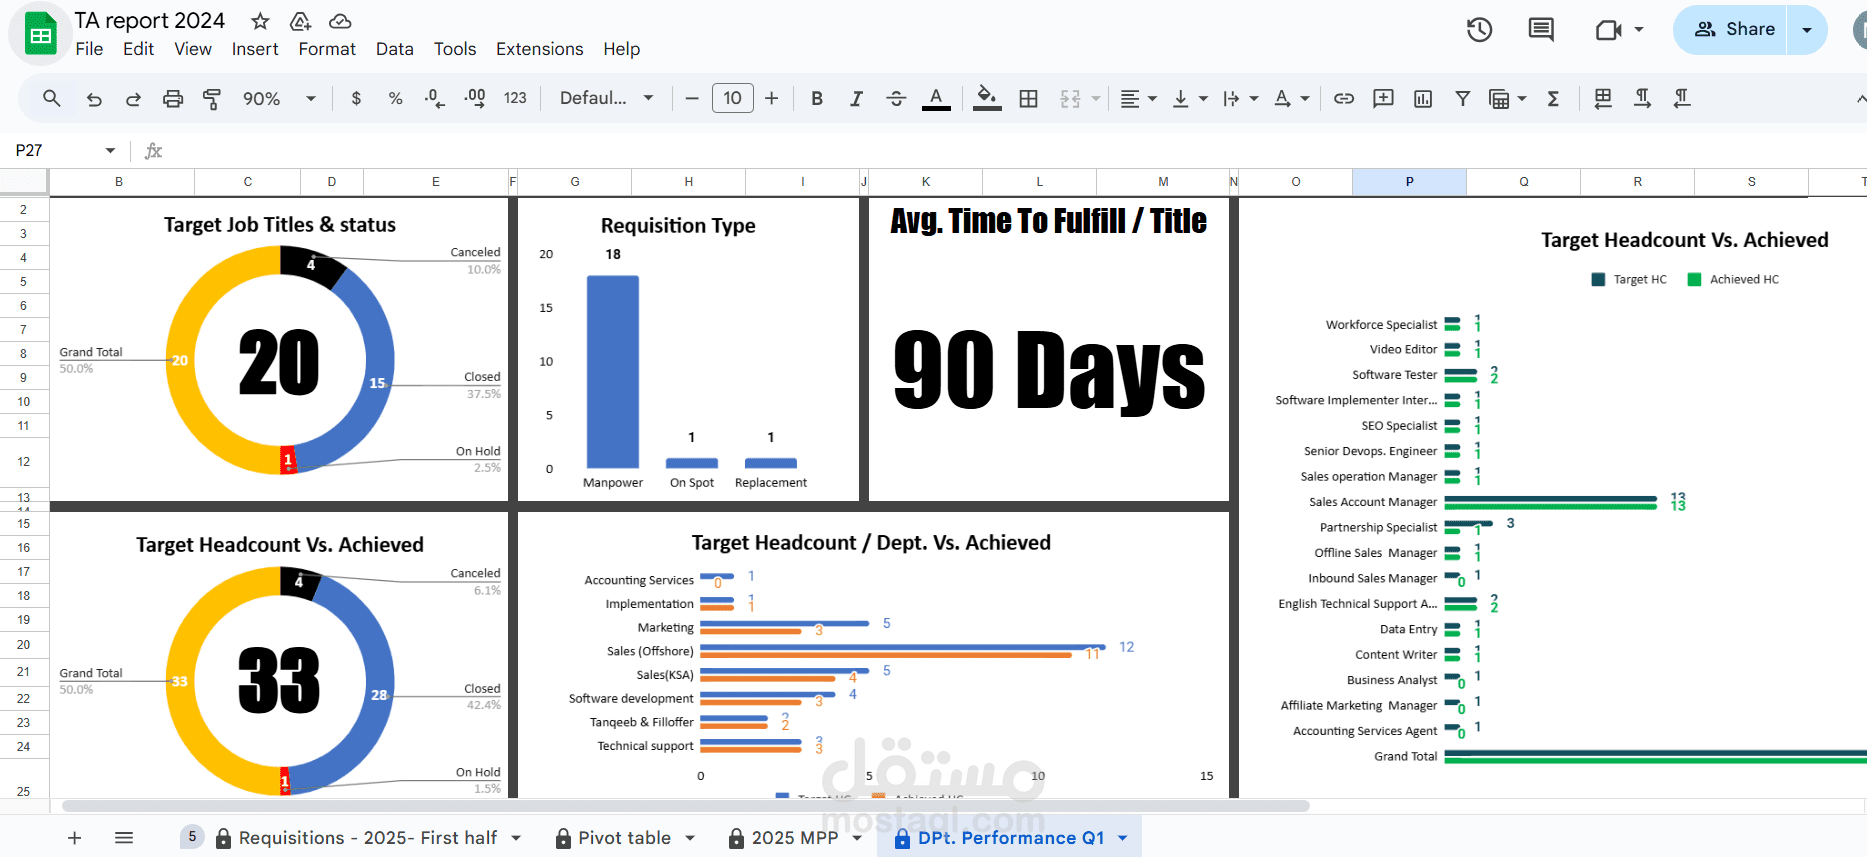Screen dimensions: 1867x857
Task: Click the horizontal scrollbar
Action: [686, 806]
